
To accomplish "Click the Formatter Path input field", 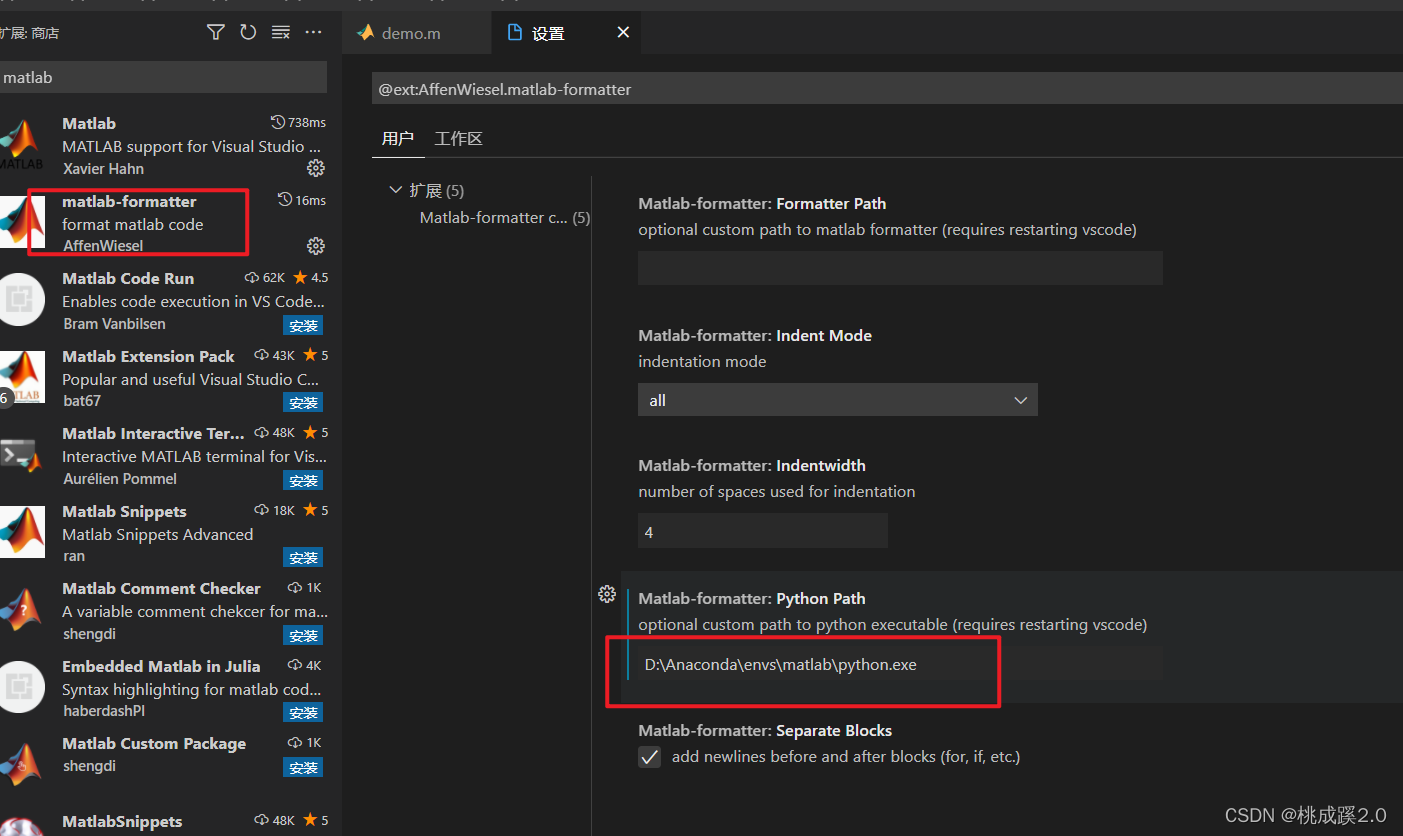I will tap(900, 268).
